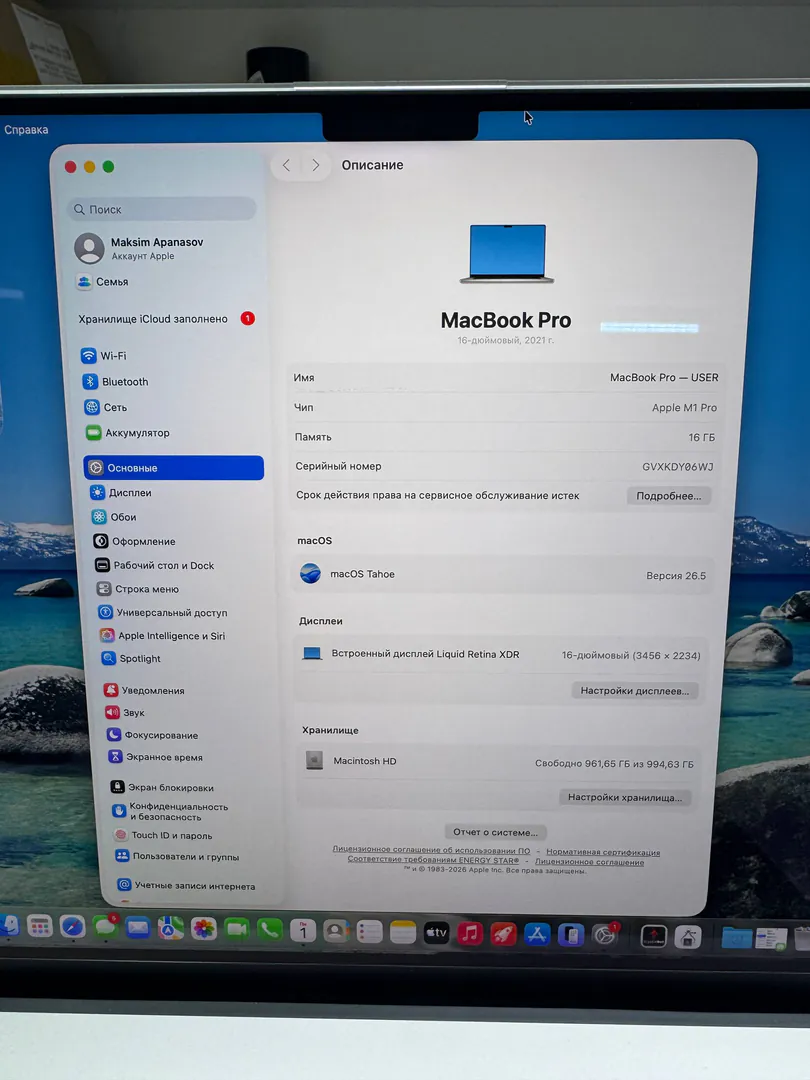810x1080 pixels.
Task: Open Рабочий стол и Dock settings
Action: (x=155, y=565)
